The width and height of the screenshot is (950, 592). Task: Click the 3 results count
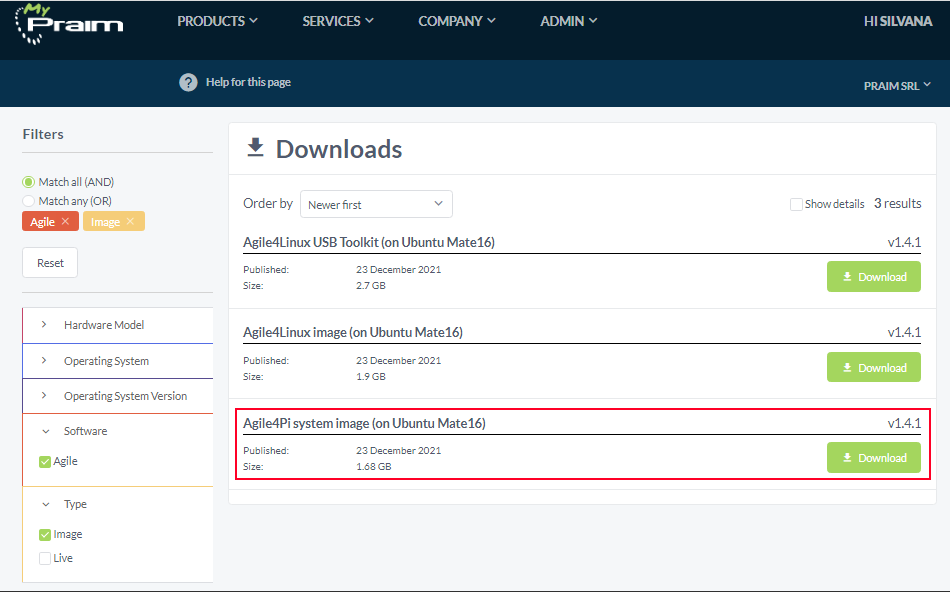coord(897,204)
